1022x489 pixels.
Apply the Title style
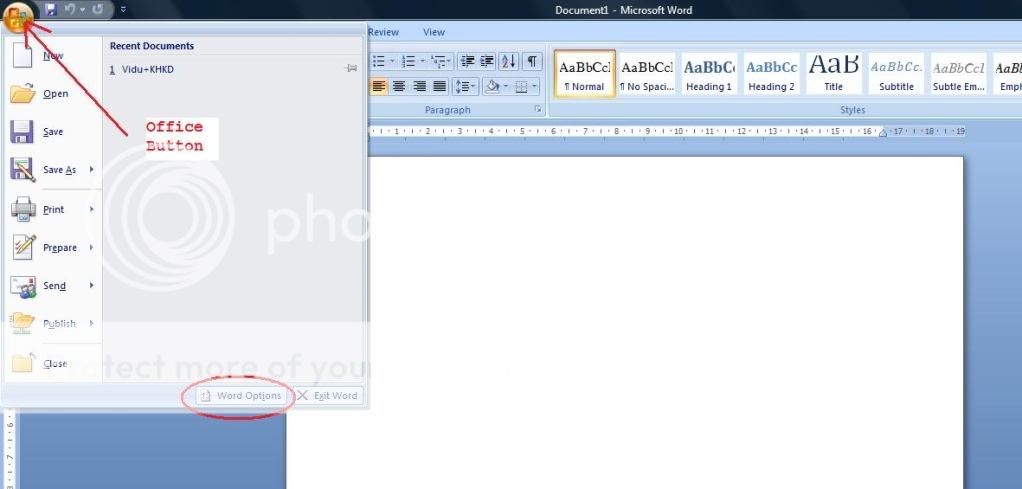tap(834, 74)
